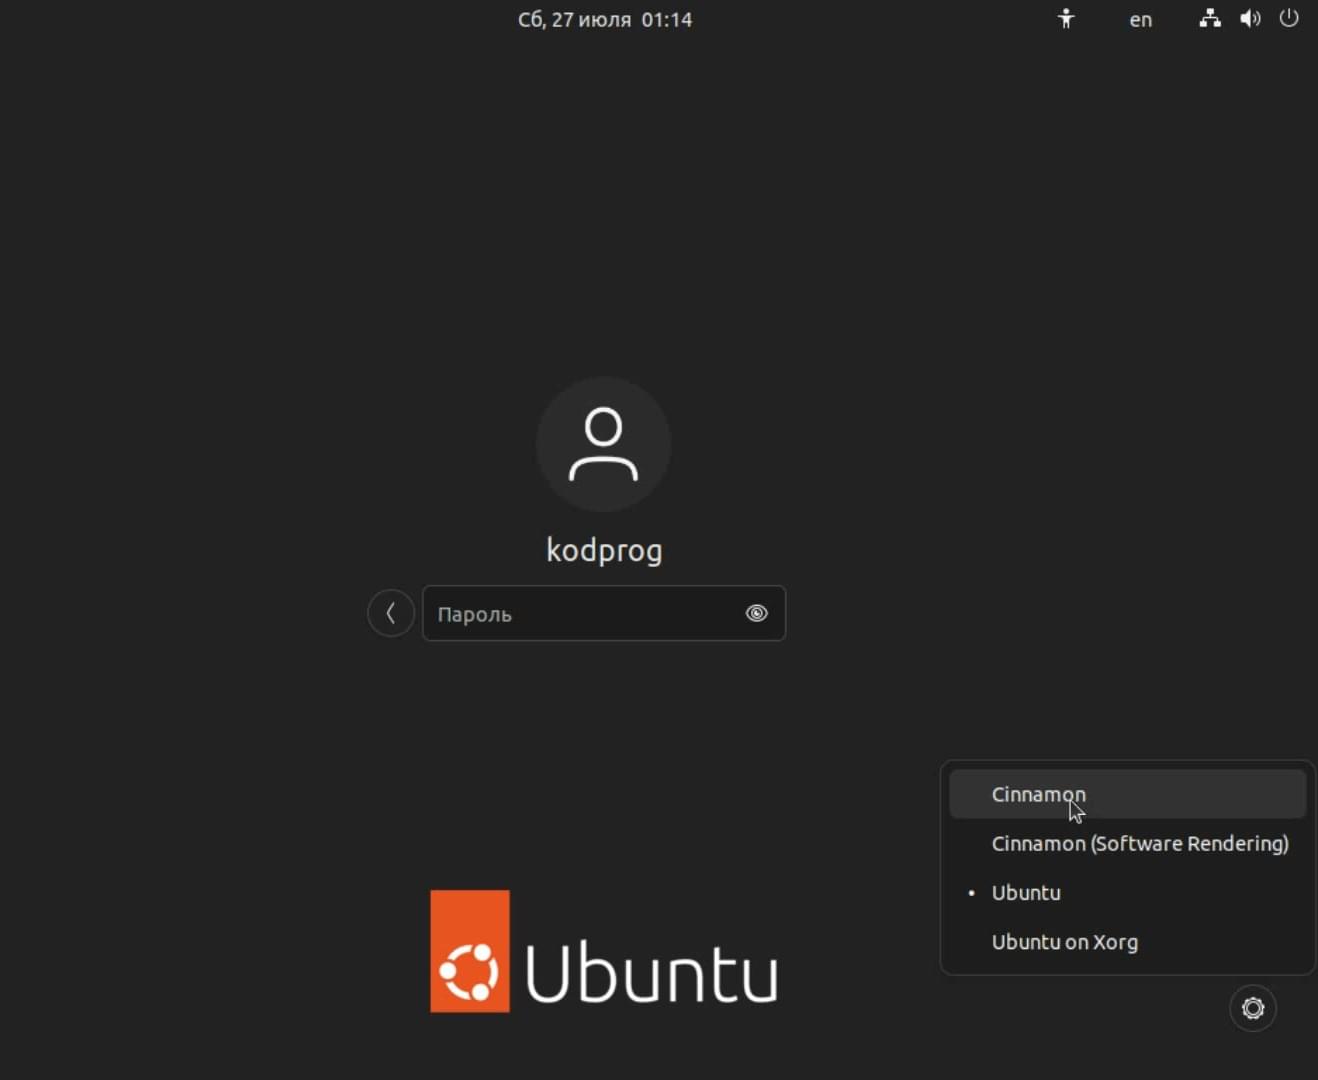Screen dimensions: 1318x1080
Task: Select the Cinnamon session
Action: click(1127, 794)
